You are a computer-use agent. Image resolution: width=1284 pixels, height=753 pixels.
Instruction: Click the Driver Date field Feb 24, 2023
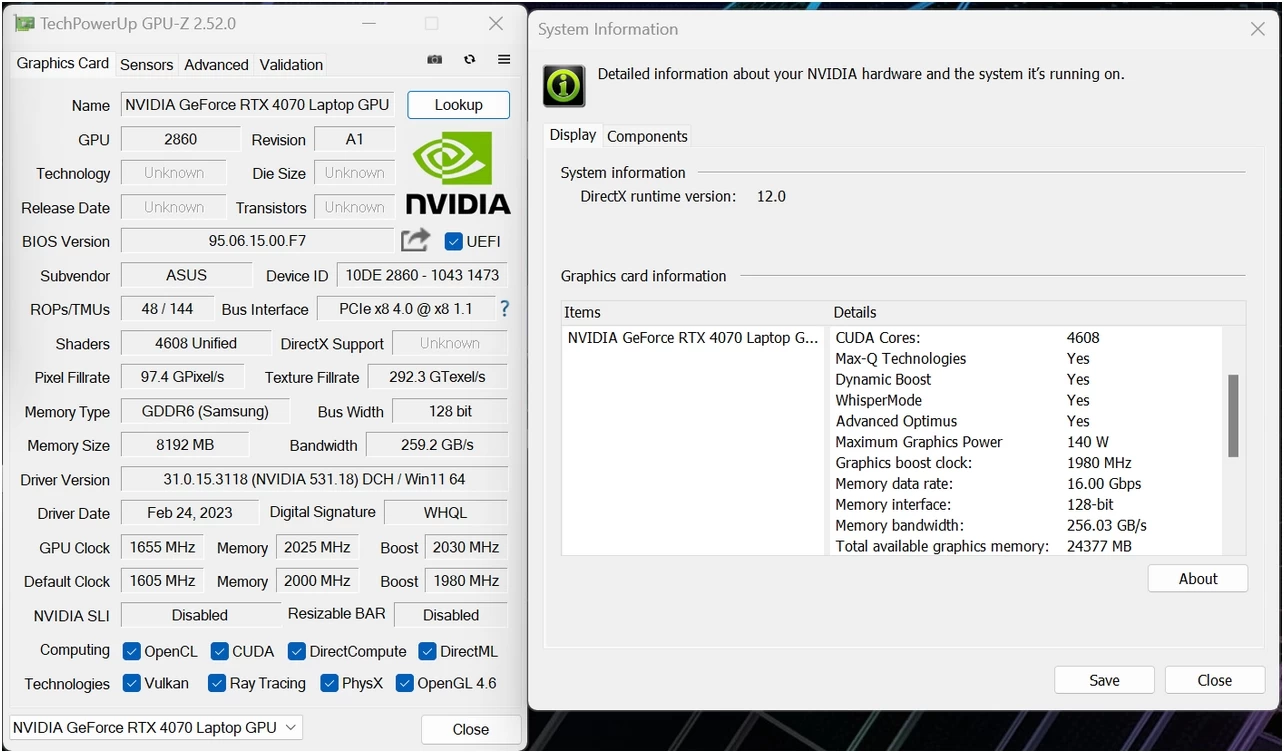[x=189, y=513]
